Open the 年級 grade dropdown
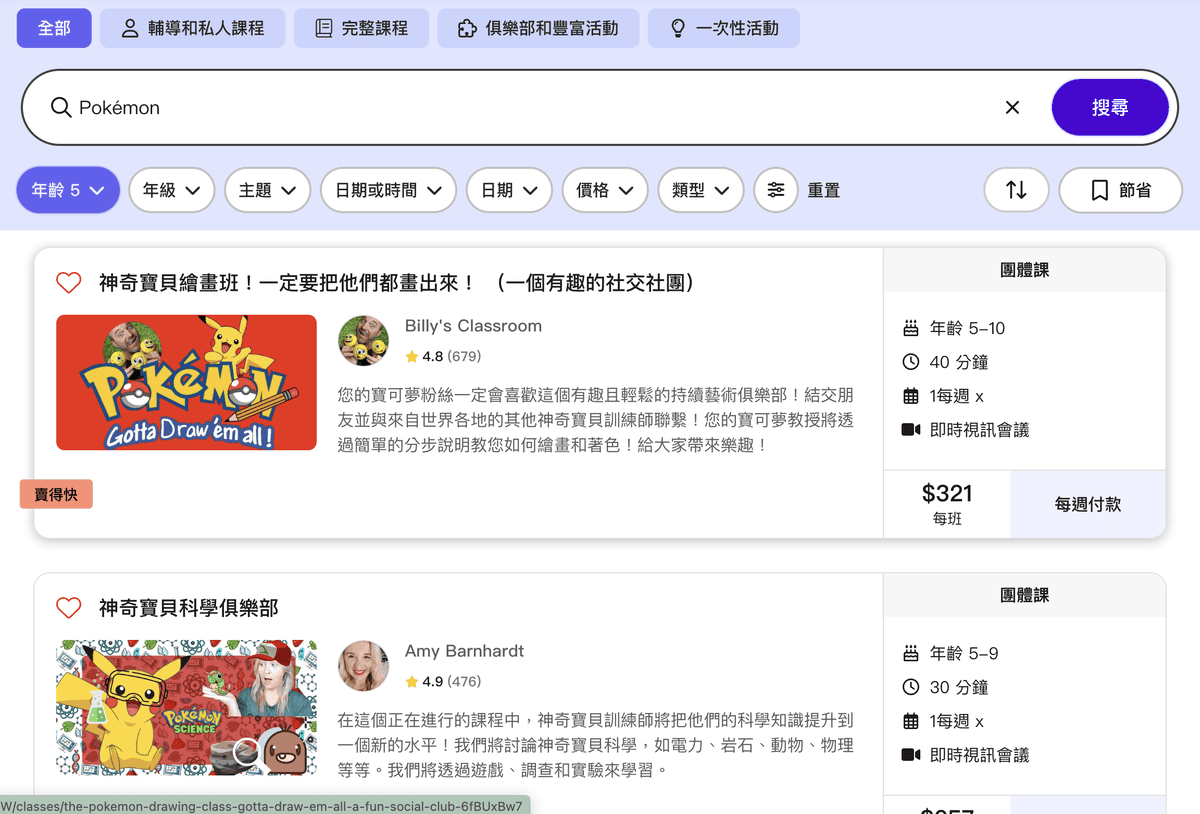The width and height of the screenshot is (1200, 814). click(172, 190)
